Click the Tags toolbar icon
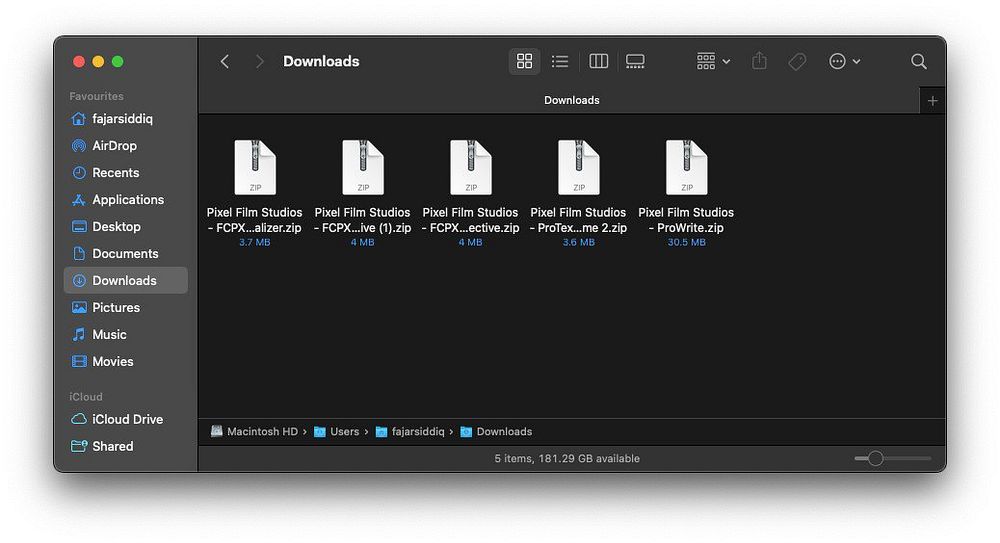 click(797, 61)
